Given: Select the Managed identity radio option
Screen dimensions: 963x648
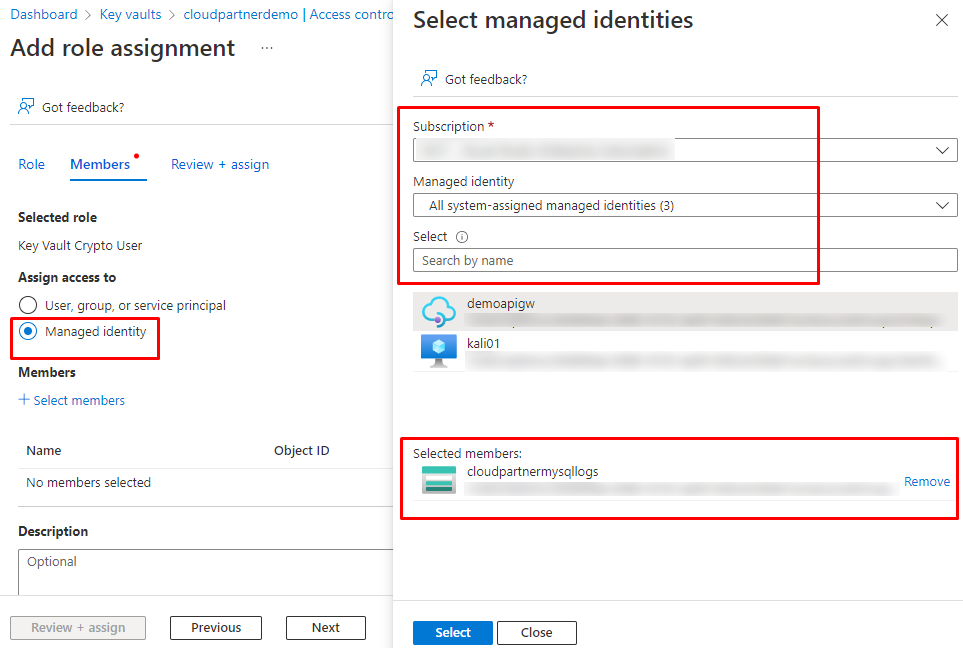Looking at the screenshot, I should (29, 331).
